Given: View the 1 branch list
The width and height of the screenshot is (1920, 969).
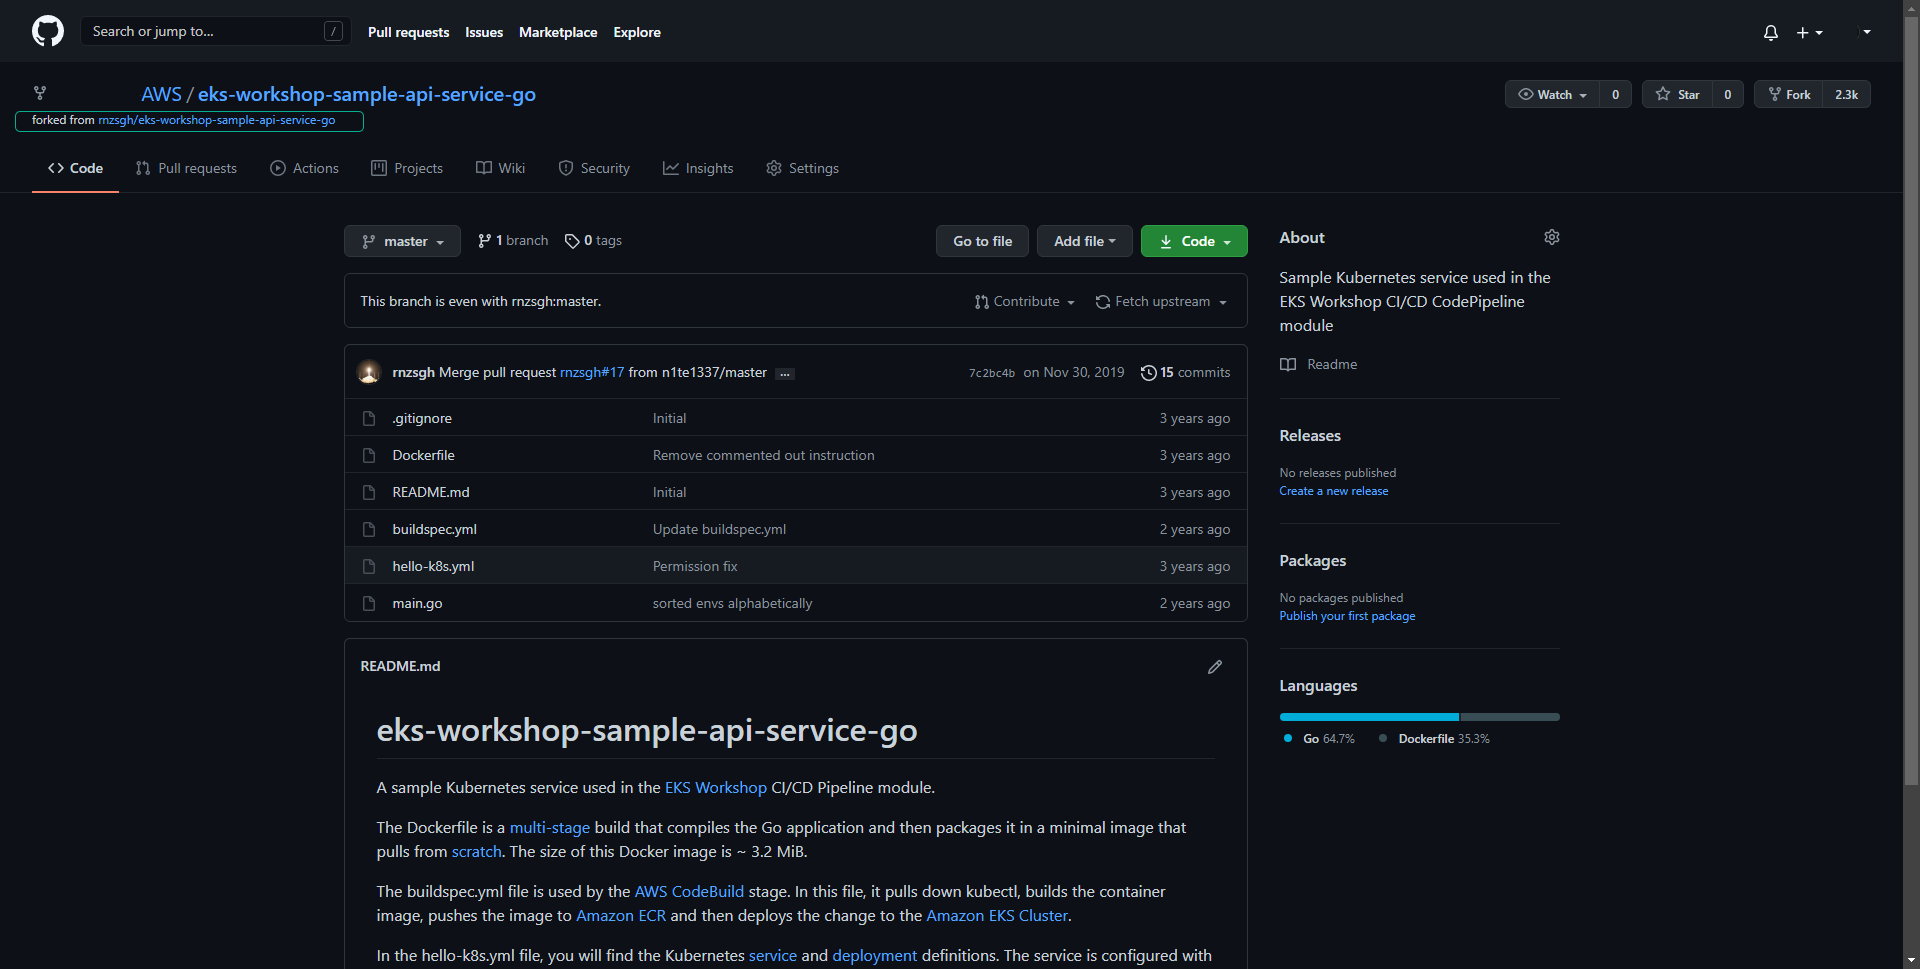Looking at the screenshot, I should pos(513,240).
